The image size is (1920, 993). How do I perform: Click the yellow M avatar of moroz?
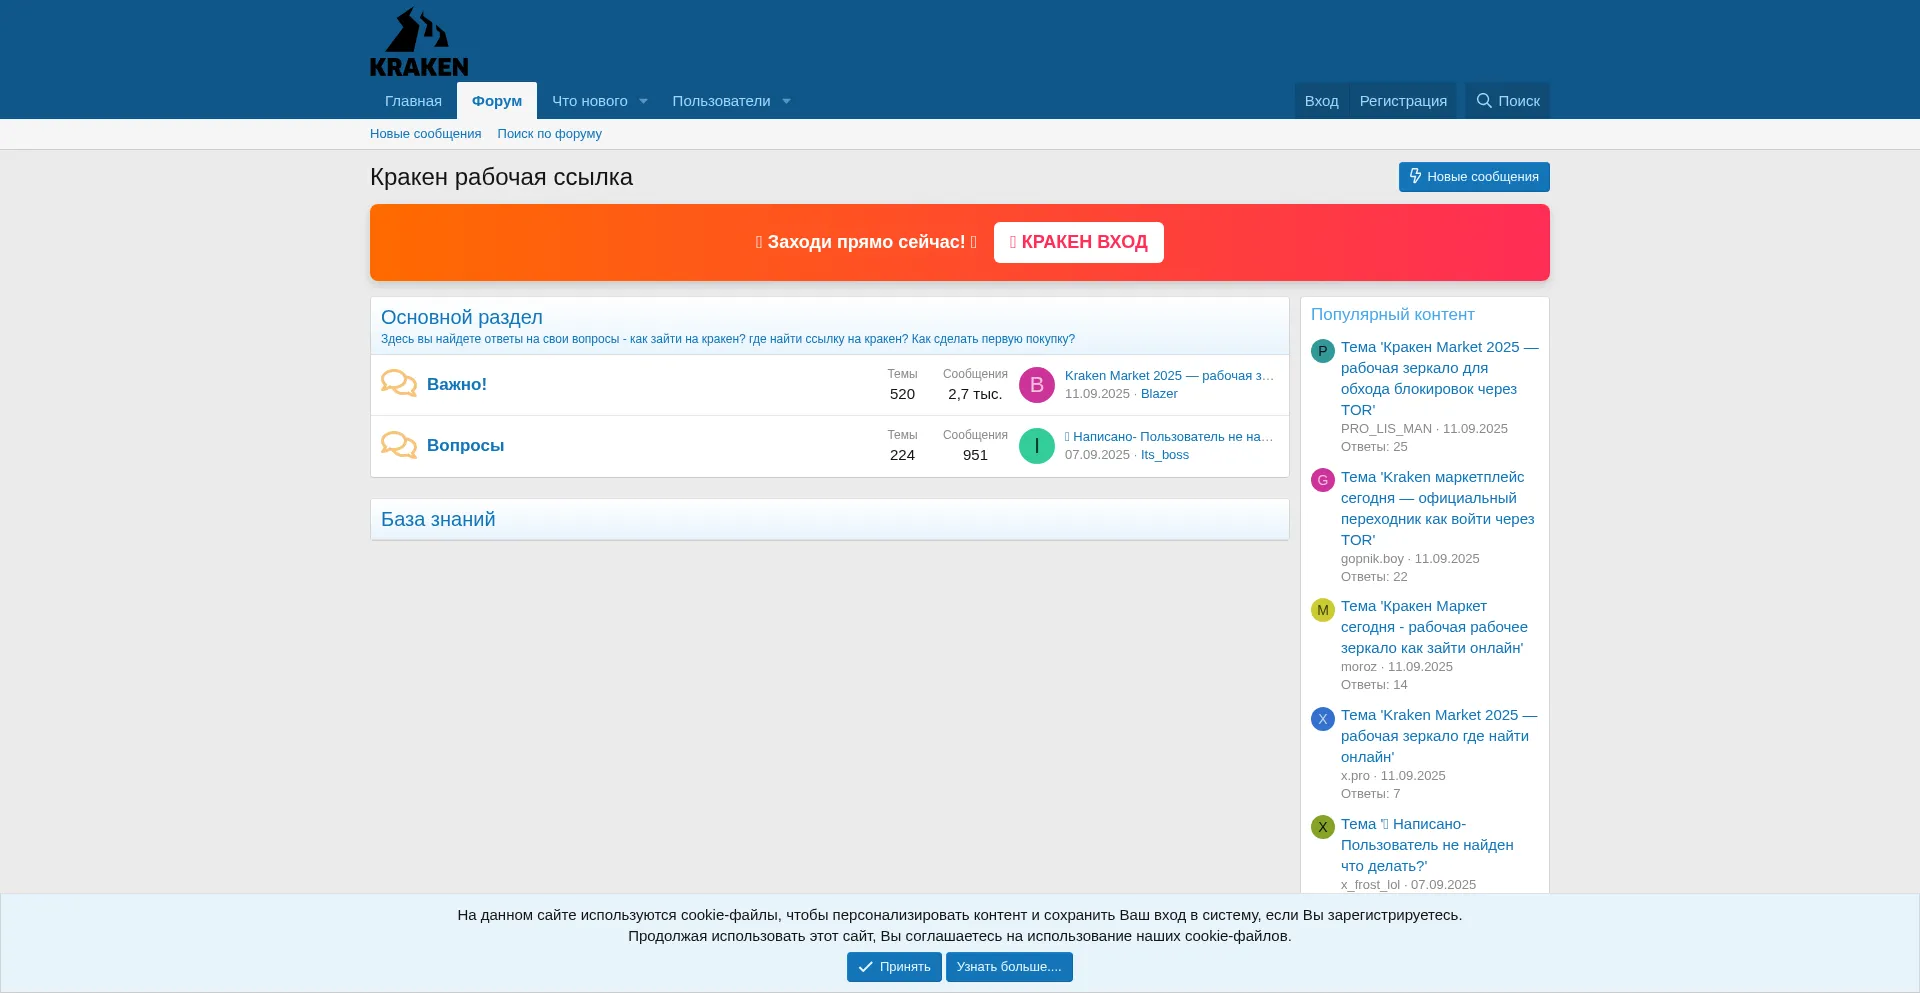pos(1323,610)
